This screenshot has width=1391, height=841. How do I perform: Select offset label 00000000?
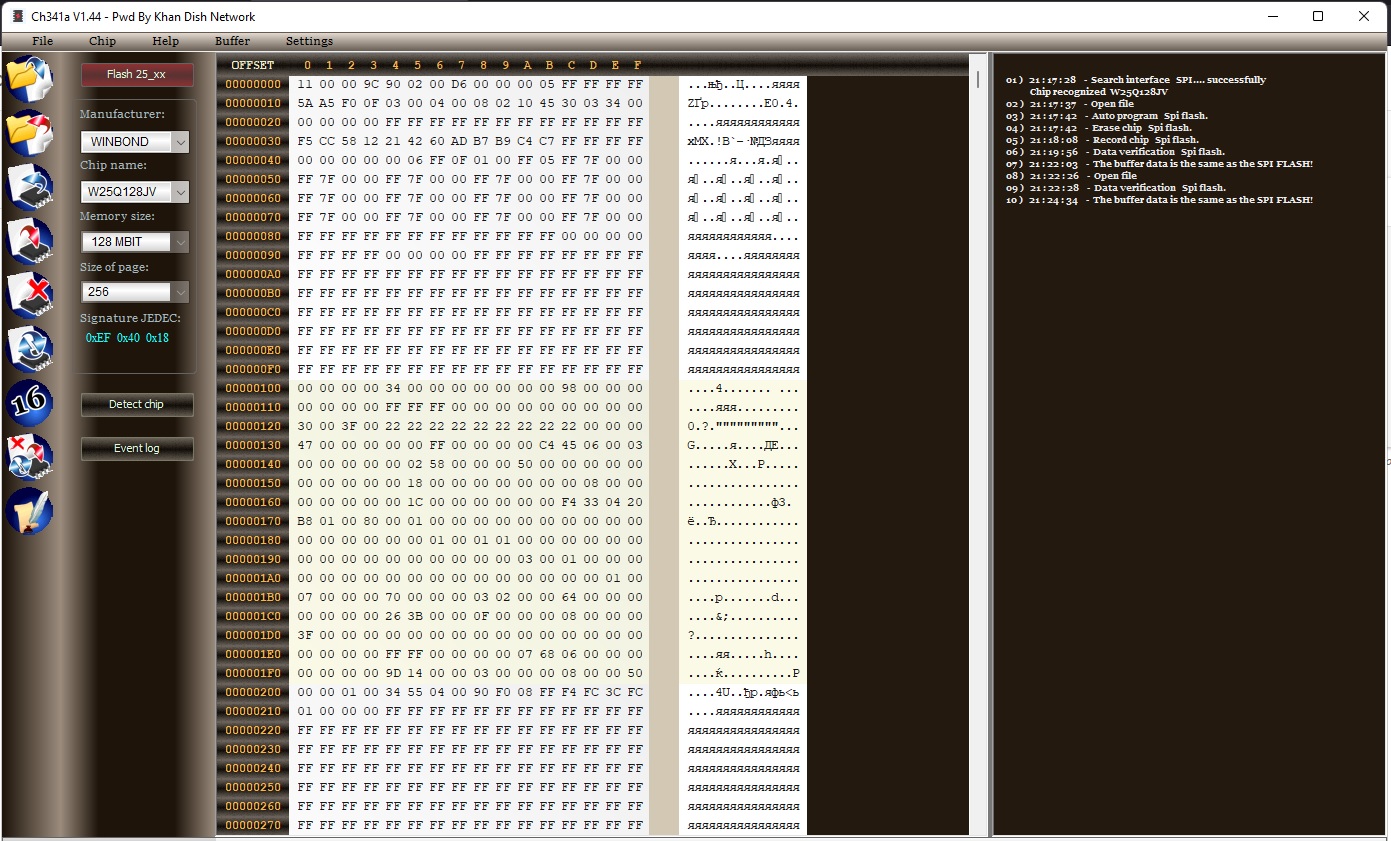pos(253,85)
